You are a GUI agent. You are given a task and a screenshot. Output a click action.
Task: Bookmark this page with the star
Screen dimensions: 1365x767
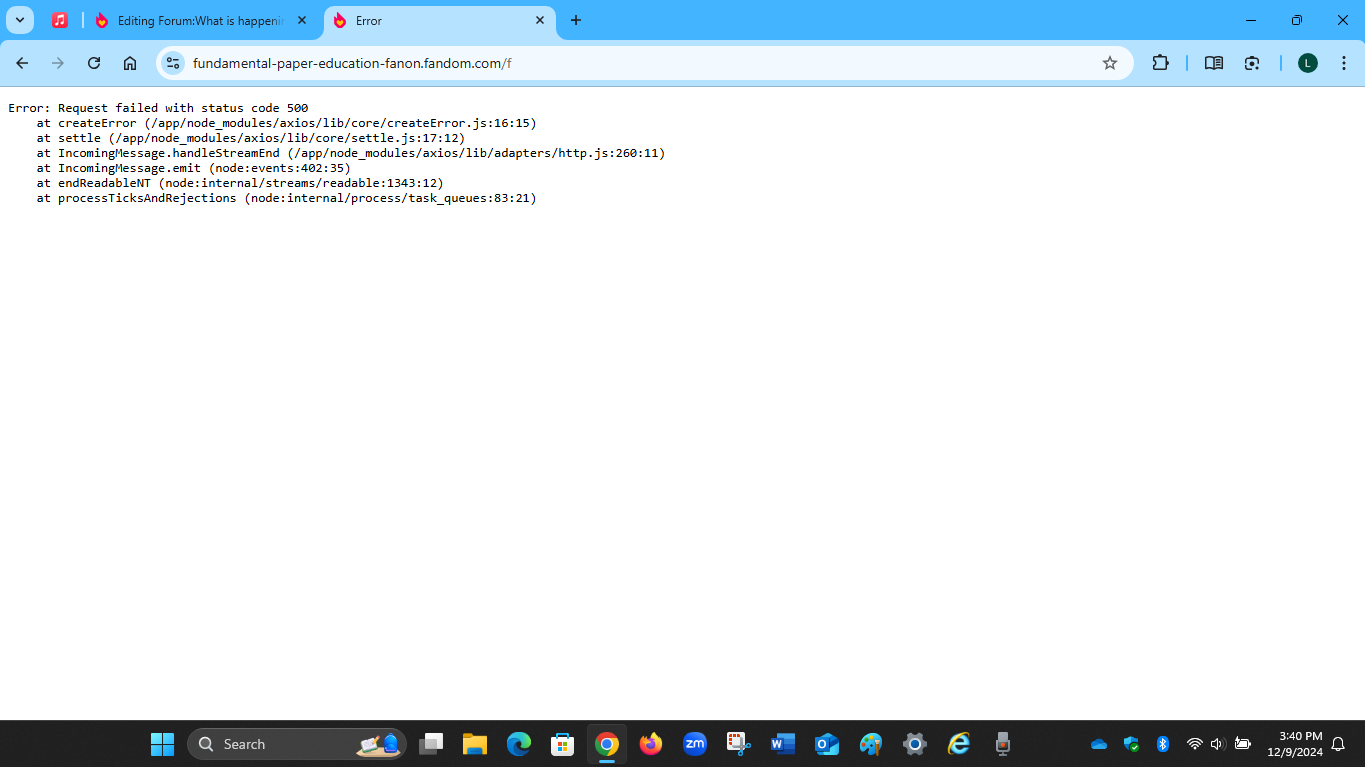tap(1110, 63)
